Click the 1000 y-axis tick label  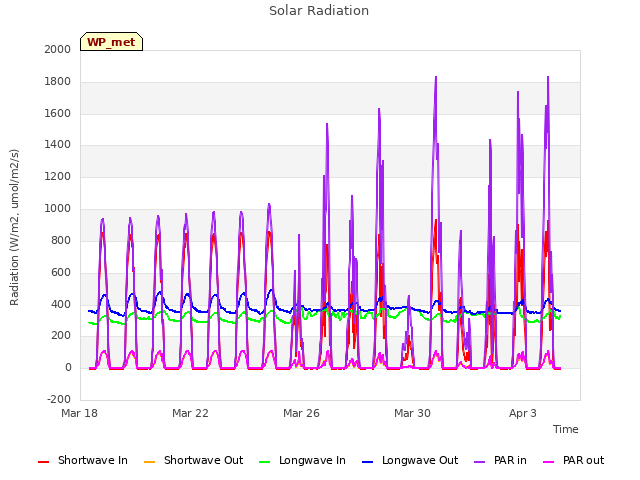58,209
